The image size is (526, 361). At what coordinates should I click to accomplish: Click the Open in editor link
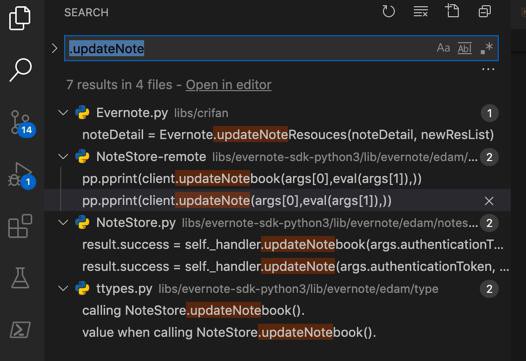(228, 85)
